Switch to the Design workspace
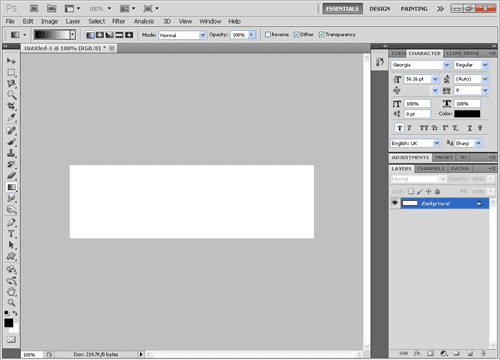 (380, 9)
